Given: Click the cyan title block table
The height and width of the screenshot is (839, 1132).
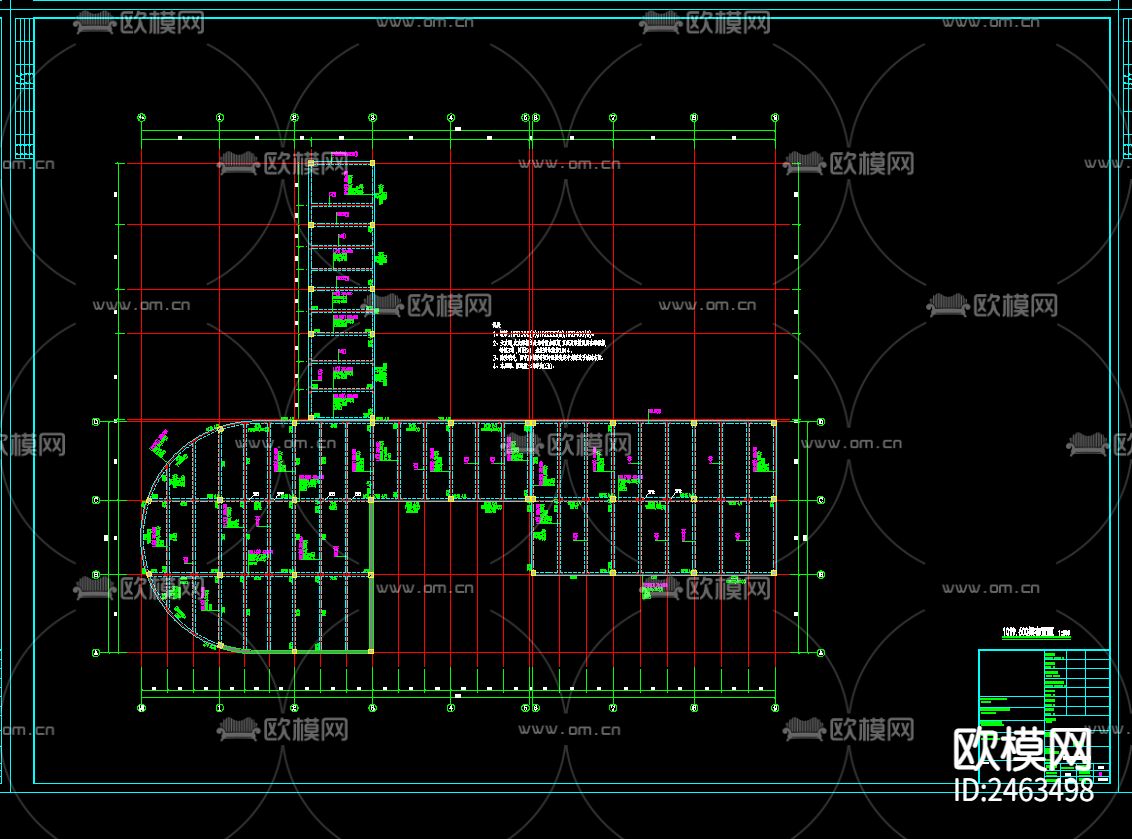Looking at the screenshot, I should 1044,715.
